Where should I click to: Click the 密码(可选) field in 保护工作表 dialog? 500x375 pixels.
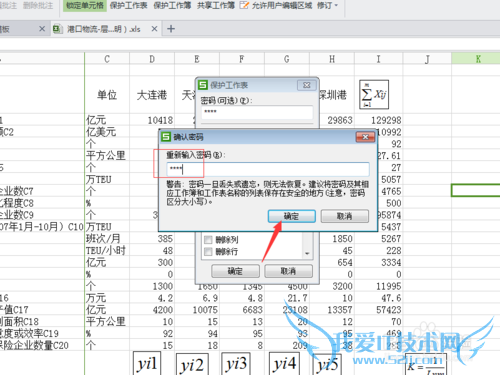(257, 112)
